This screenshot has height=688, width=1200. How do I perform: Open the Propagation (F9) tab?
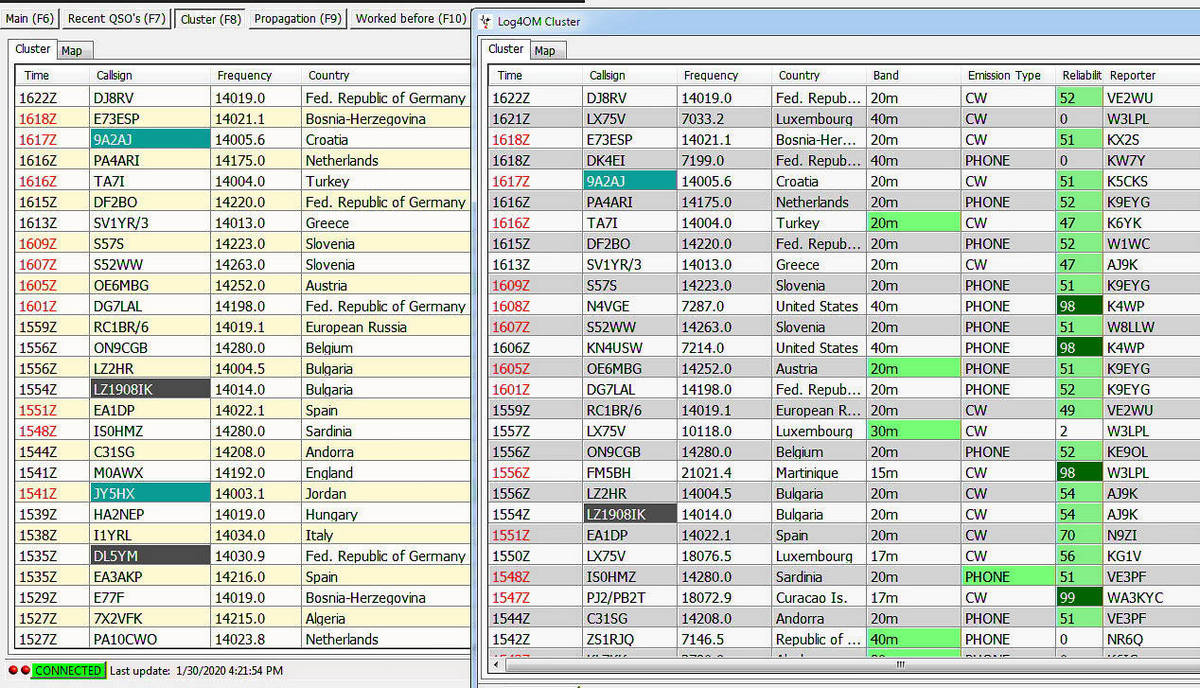pos(297,18)
